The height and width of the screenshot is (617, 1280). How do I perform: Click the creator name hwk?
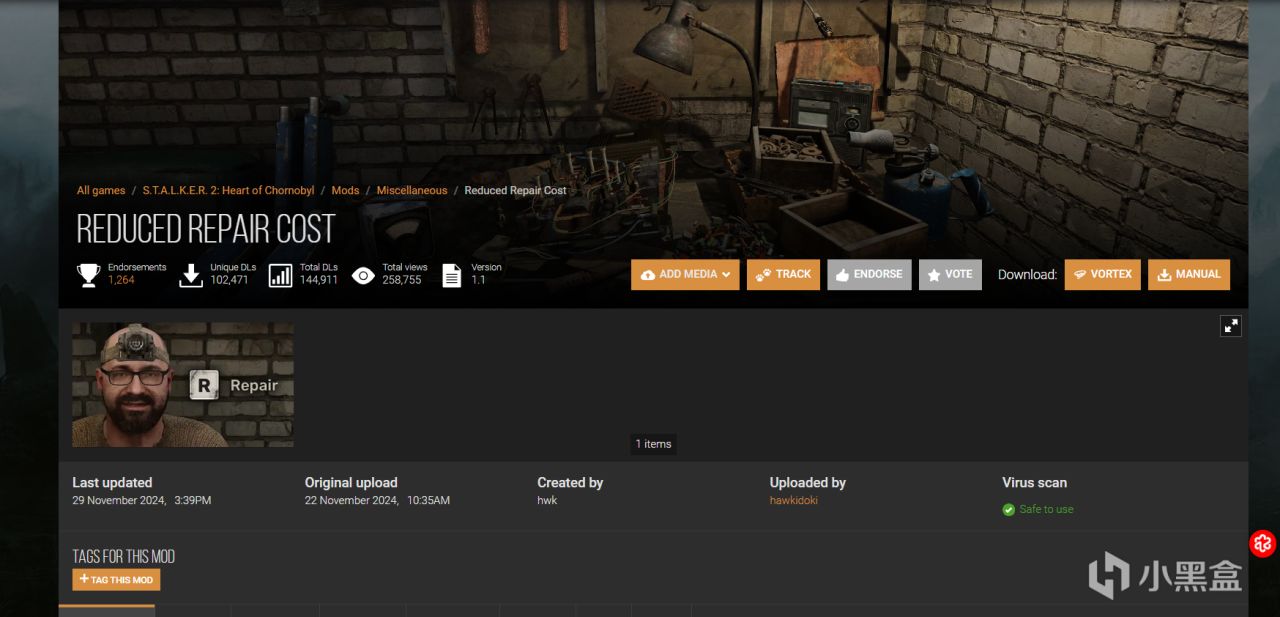[x=547, y=501]
